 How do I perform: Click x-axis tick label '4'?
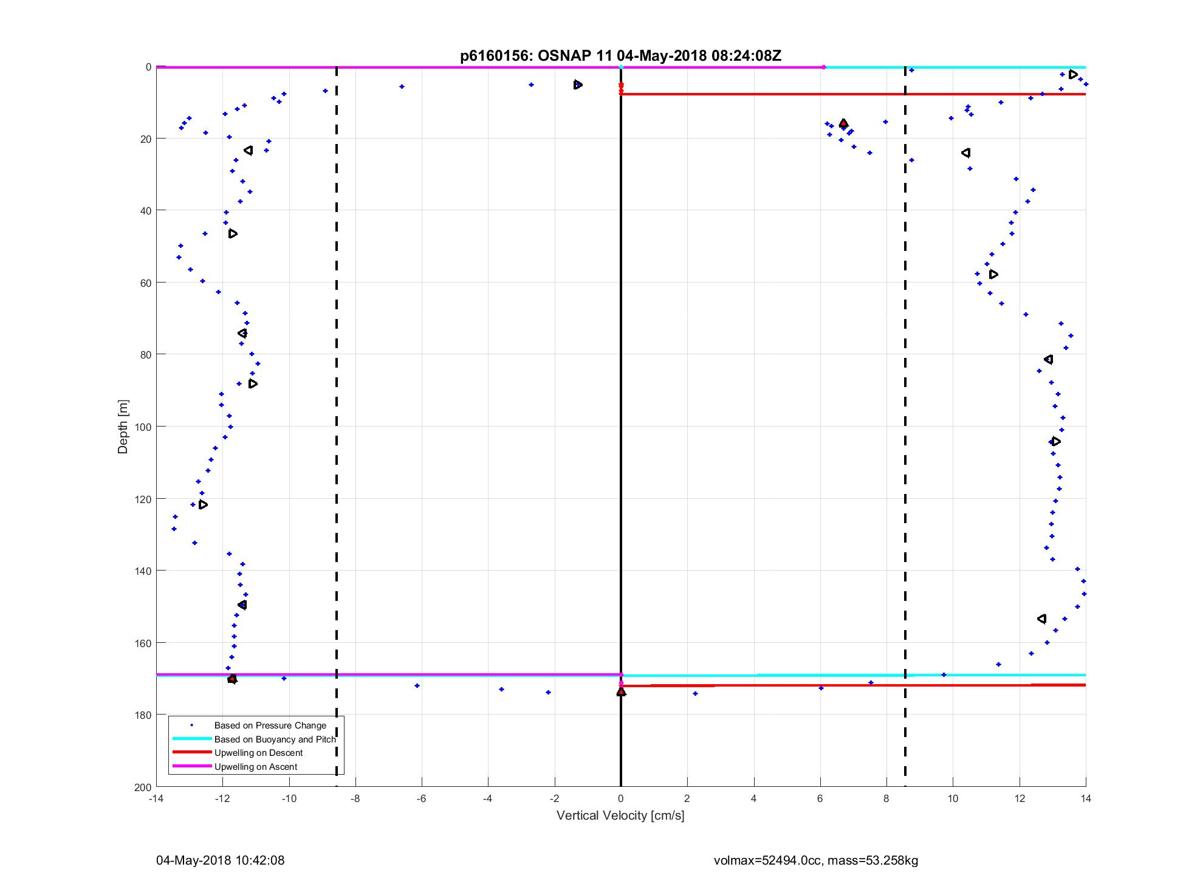click(x=754, y=798)
